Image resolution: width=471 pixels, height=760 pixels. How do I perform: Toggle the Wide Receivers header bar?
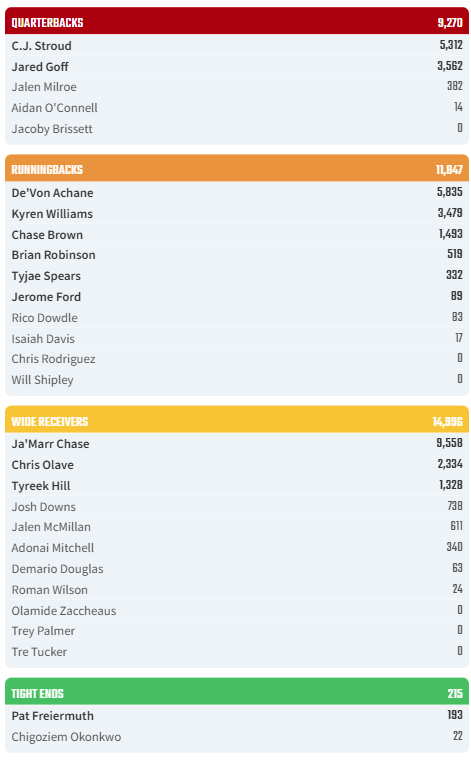tap(237, 420)
